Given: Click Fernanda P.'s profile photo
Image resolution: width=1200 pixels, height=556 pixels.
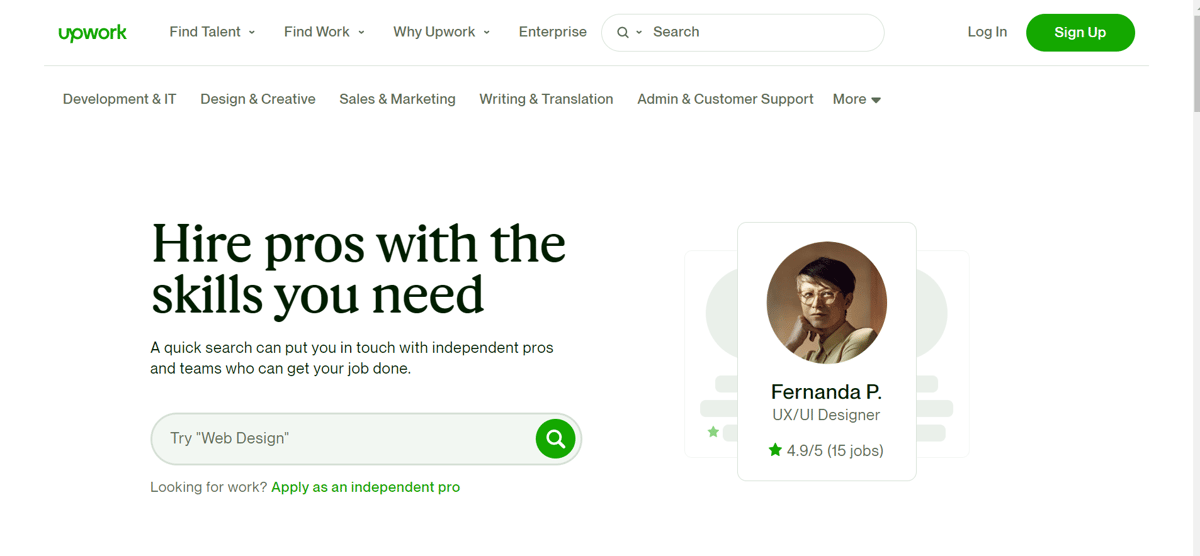Looking at the screenshot, I should [826, 302].
